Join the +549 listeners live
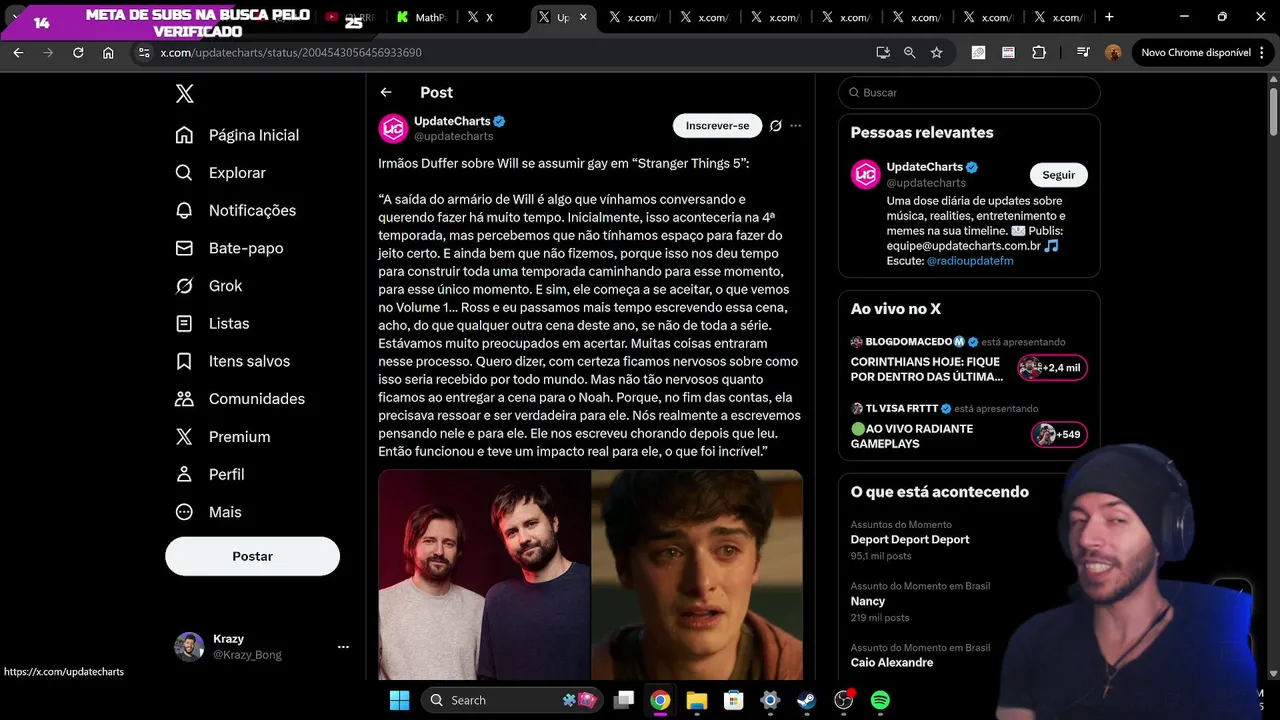 click(x=1060, y=435)
